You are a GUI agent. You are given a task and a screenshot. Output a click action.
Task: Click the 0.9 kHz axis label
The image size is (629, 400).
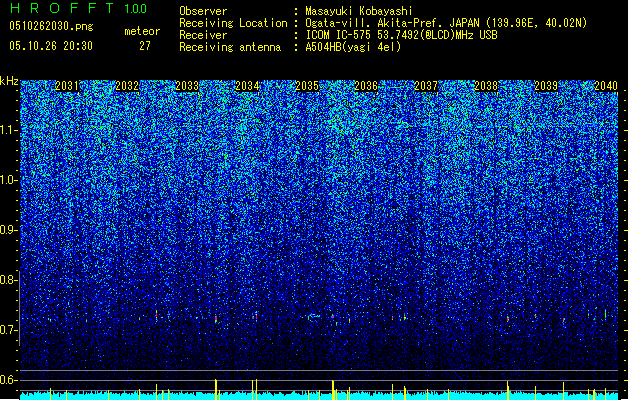click(8, 230)
